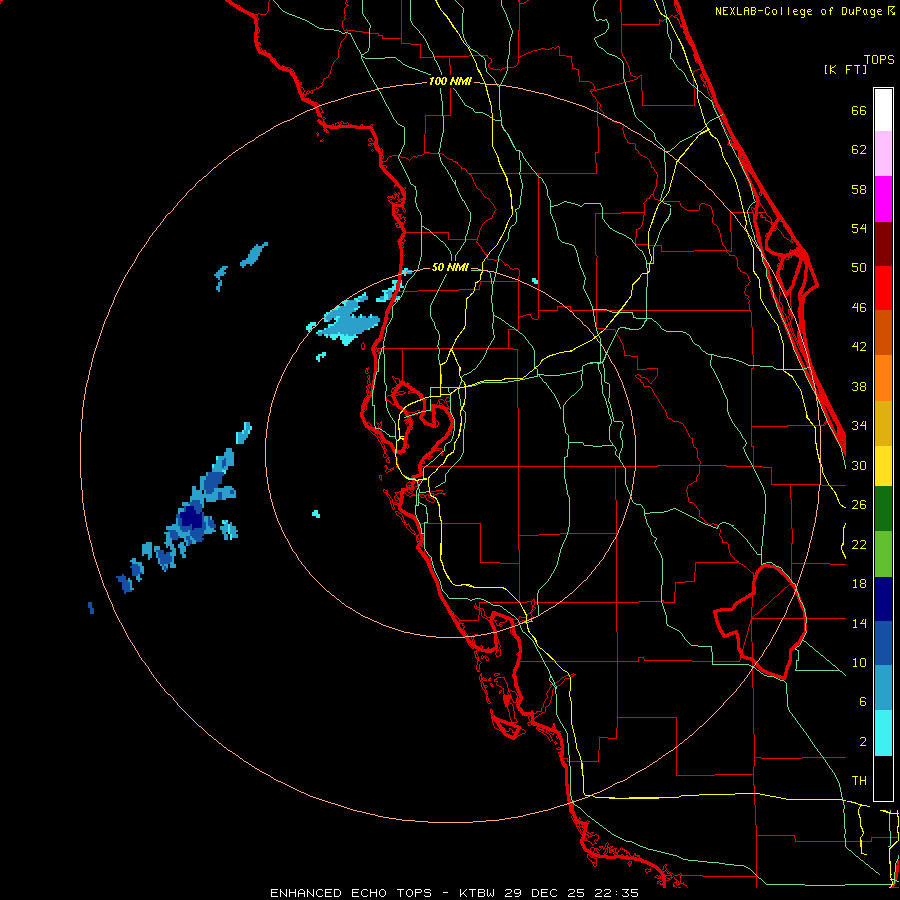Screen dimensions: 900x900
Task: Click the 'KTBW' station identifier
Action: 479,893
